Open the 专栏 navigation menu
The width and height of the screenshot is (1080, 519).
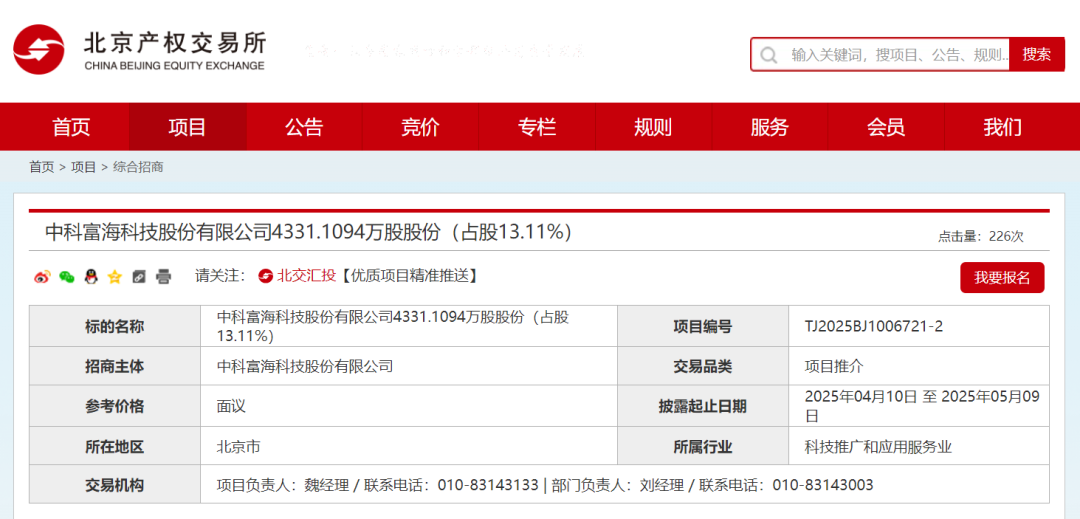(x=537, y=127)
